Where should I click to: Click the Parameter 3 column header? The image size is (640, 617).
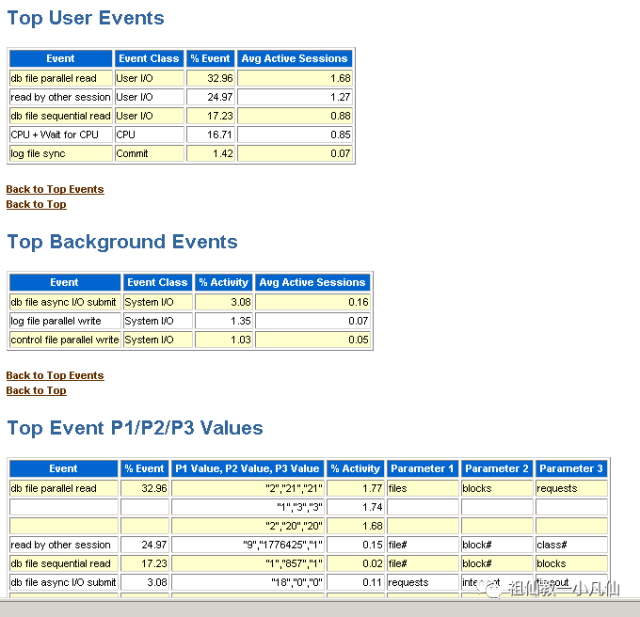[571, 468]
